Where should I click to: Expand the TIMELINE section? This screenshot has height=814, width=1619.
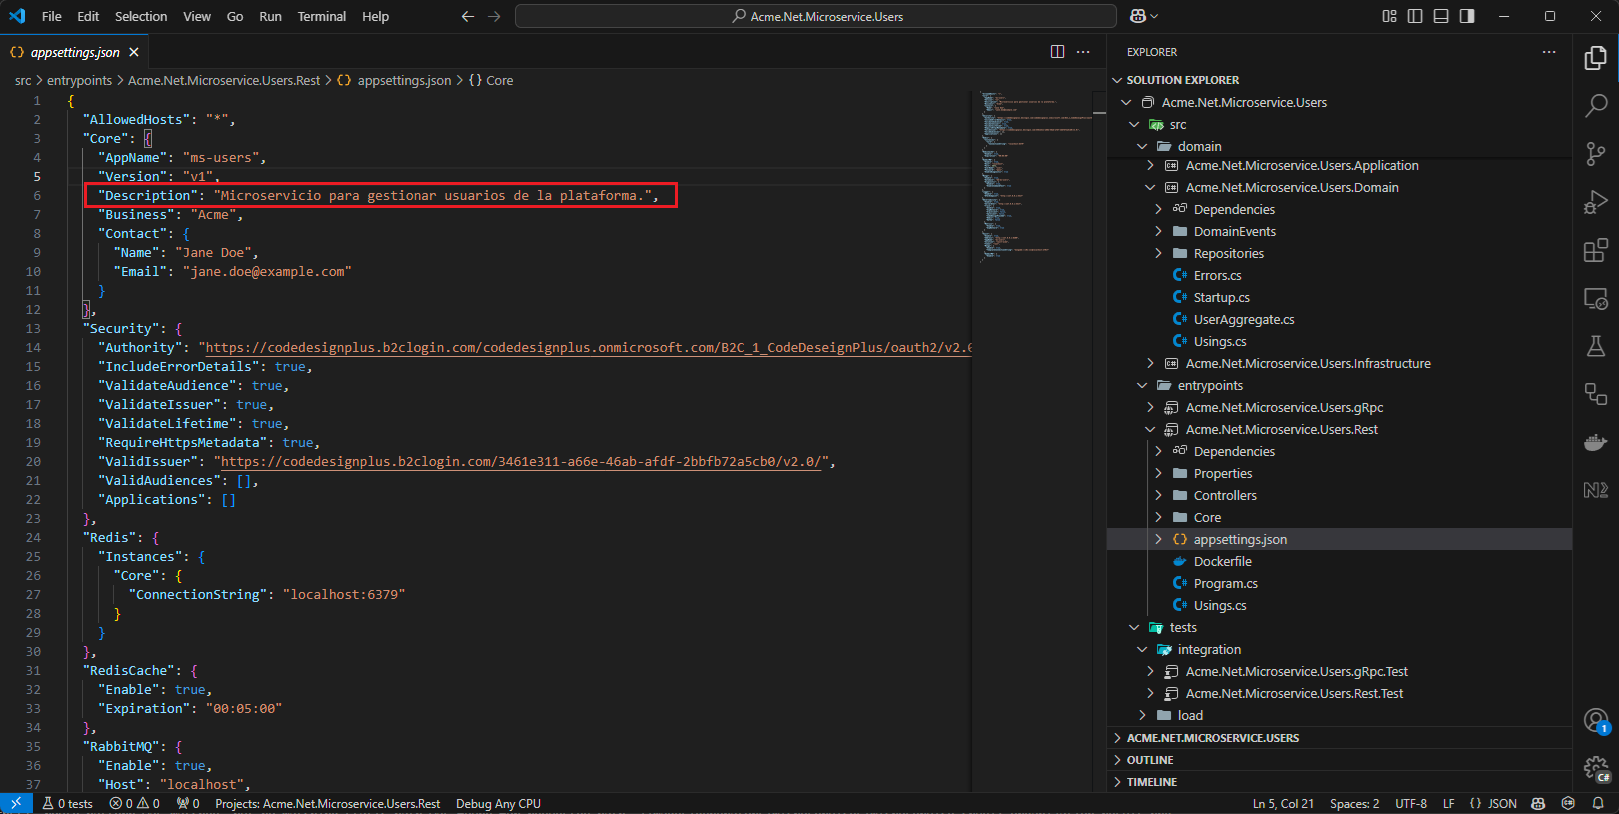[x=1152, y=782]
